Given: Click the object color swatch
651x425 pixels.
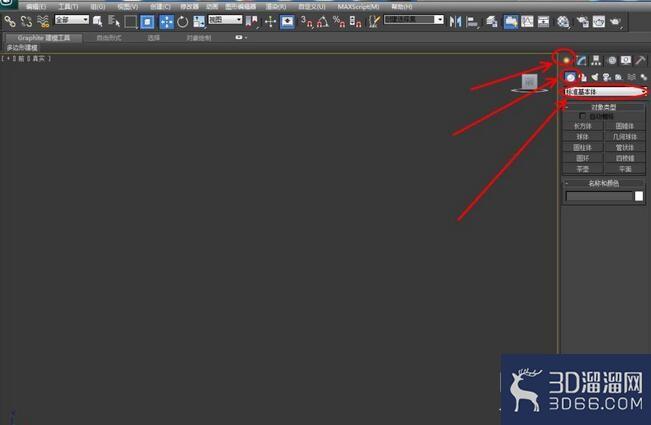Looking at the screenshot, I should coord(639,196).
